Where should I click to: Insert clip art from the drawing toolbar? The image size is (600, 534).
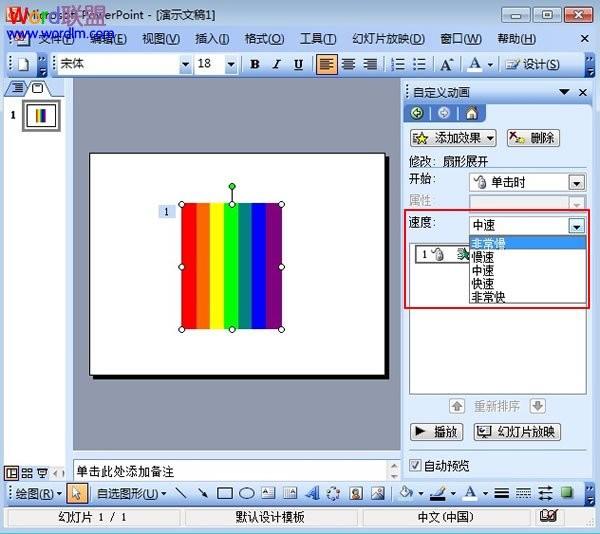355,493
